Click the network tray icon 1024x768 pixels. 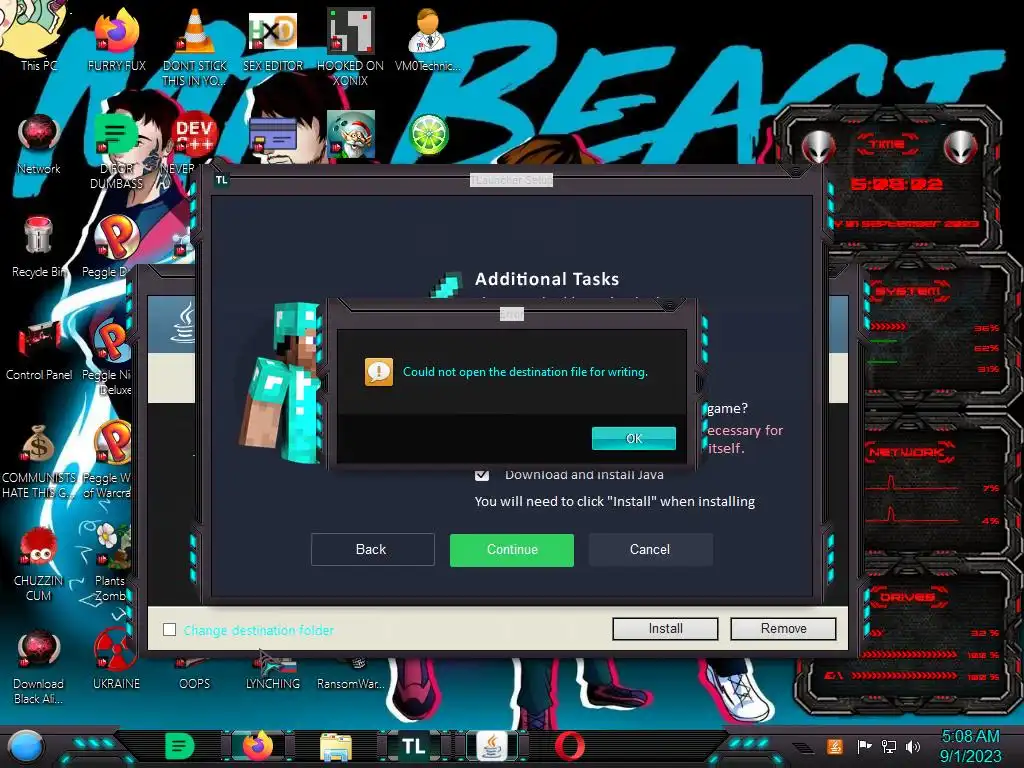coord(889,746)
